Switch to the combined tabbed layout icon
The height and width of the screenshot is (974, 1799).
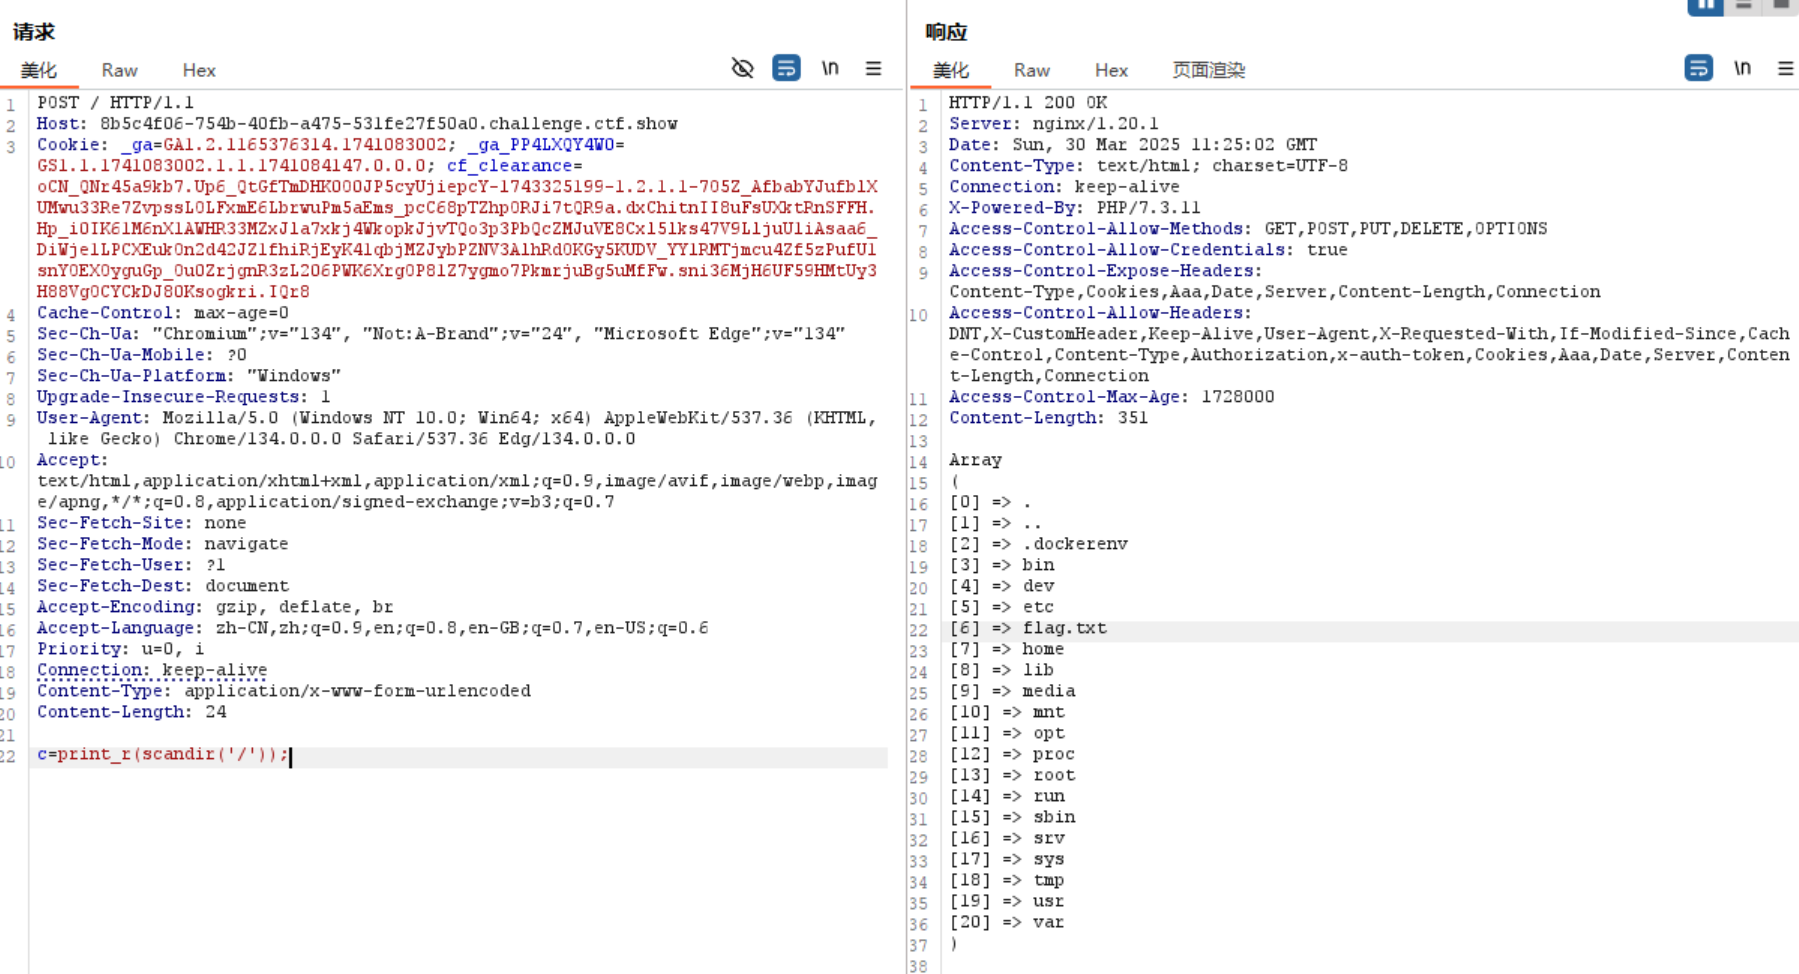pyautogui.click(x=1781, y=6)
